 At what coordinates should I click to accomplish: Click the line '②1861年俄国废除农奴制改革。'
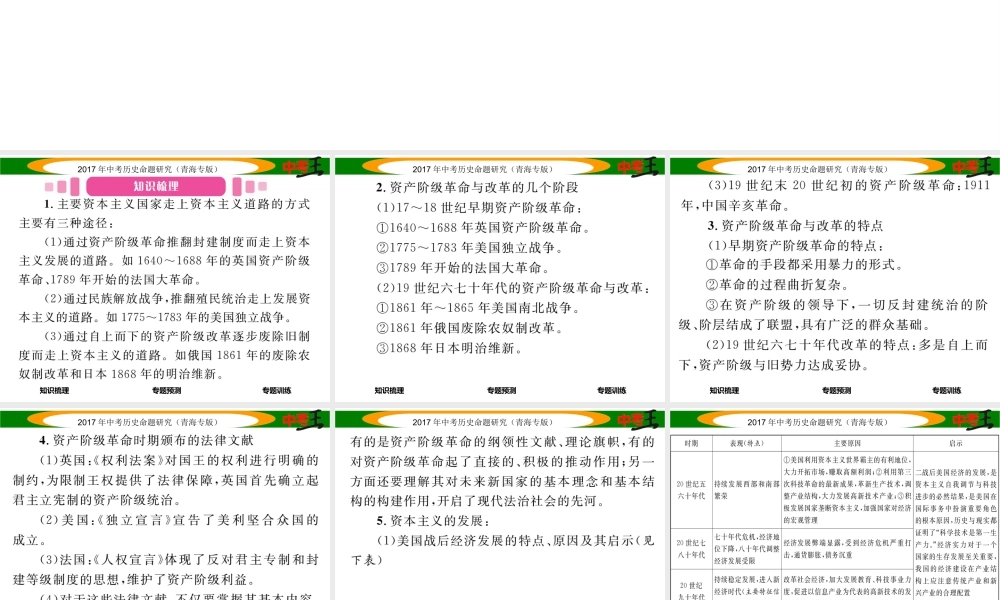(x=471, y=328)
